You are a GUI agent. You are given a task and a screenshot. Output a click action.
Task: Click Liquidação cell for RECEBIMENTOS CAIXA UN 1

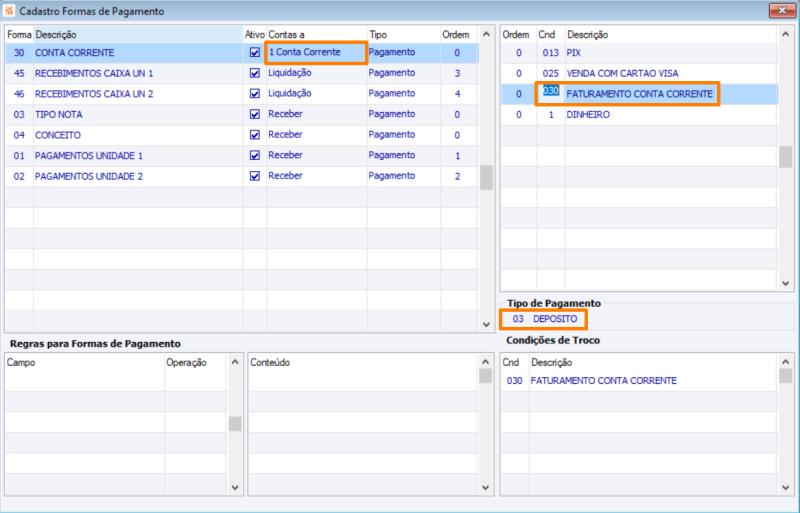pos(316,73)
